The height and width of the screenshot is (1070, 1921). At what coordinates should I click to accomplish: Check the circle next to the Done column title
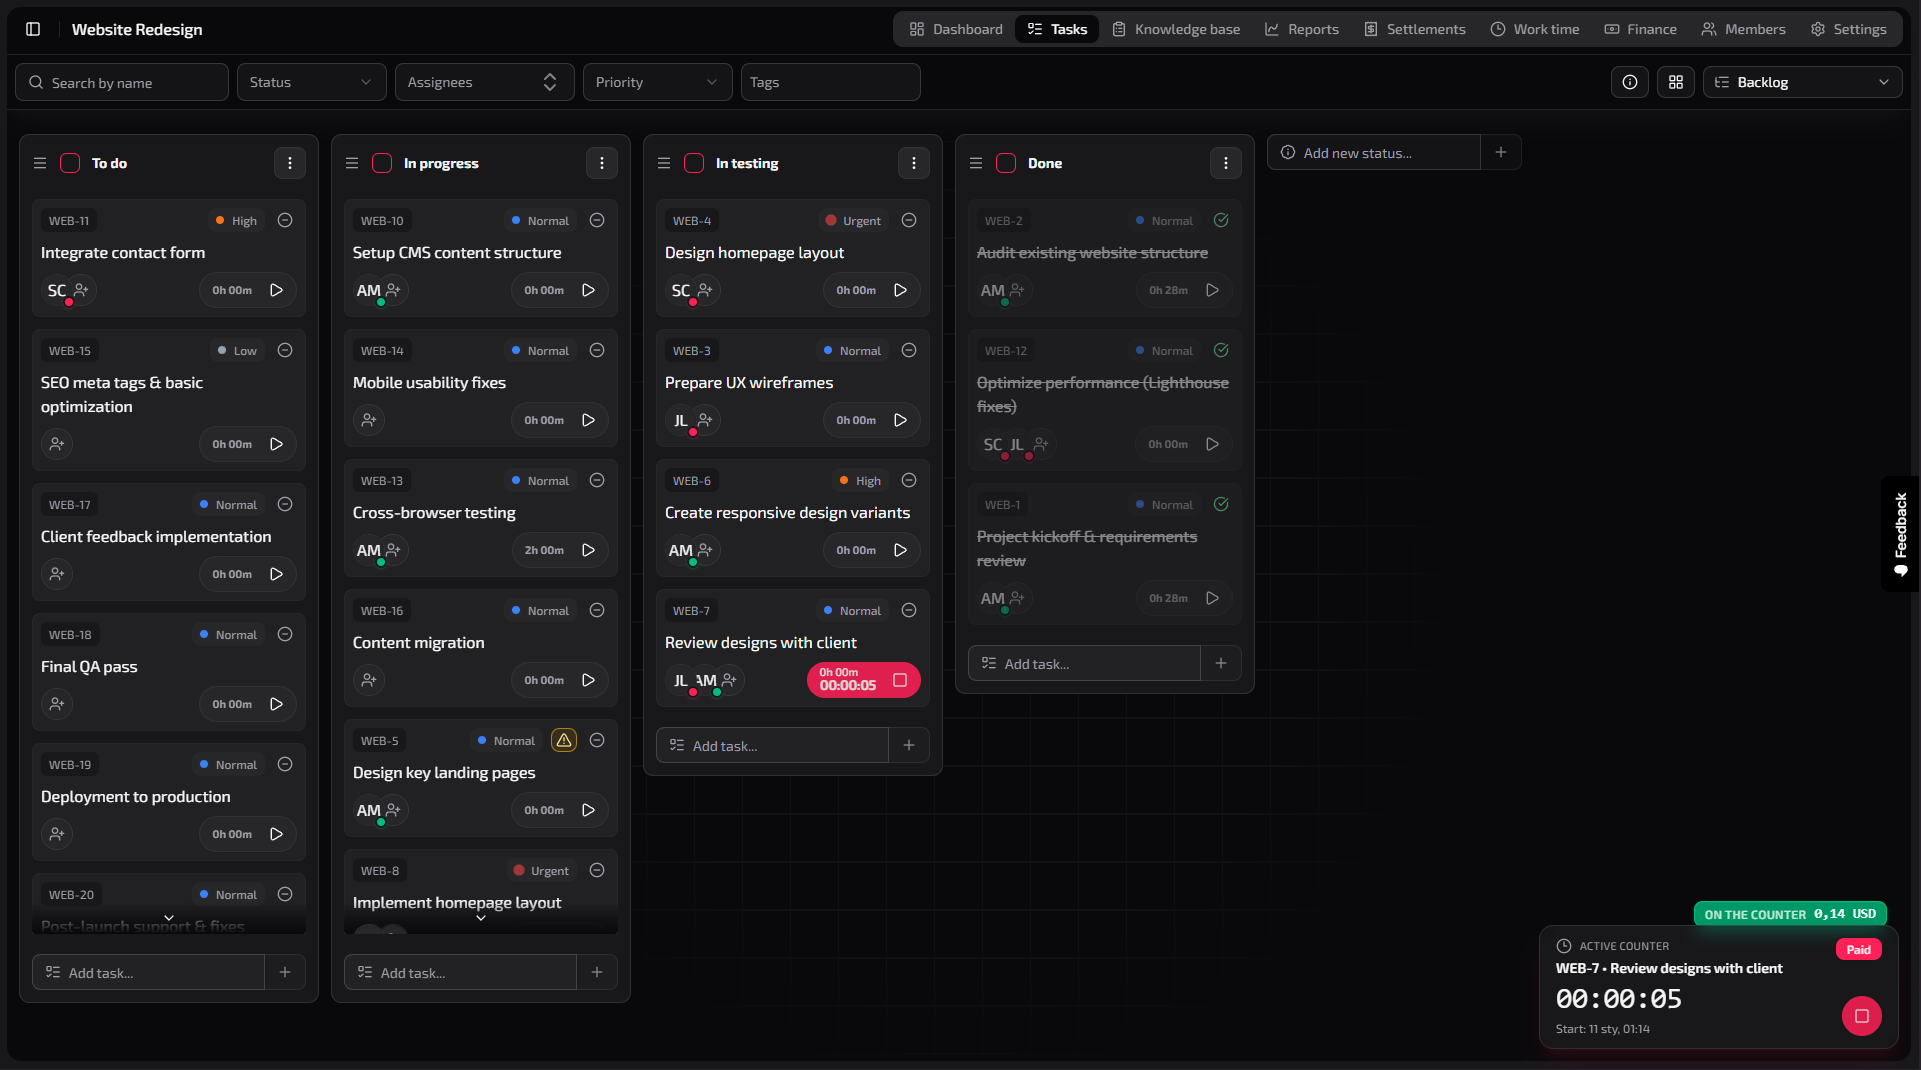[x=1006, y=163]
